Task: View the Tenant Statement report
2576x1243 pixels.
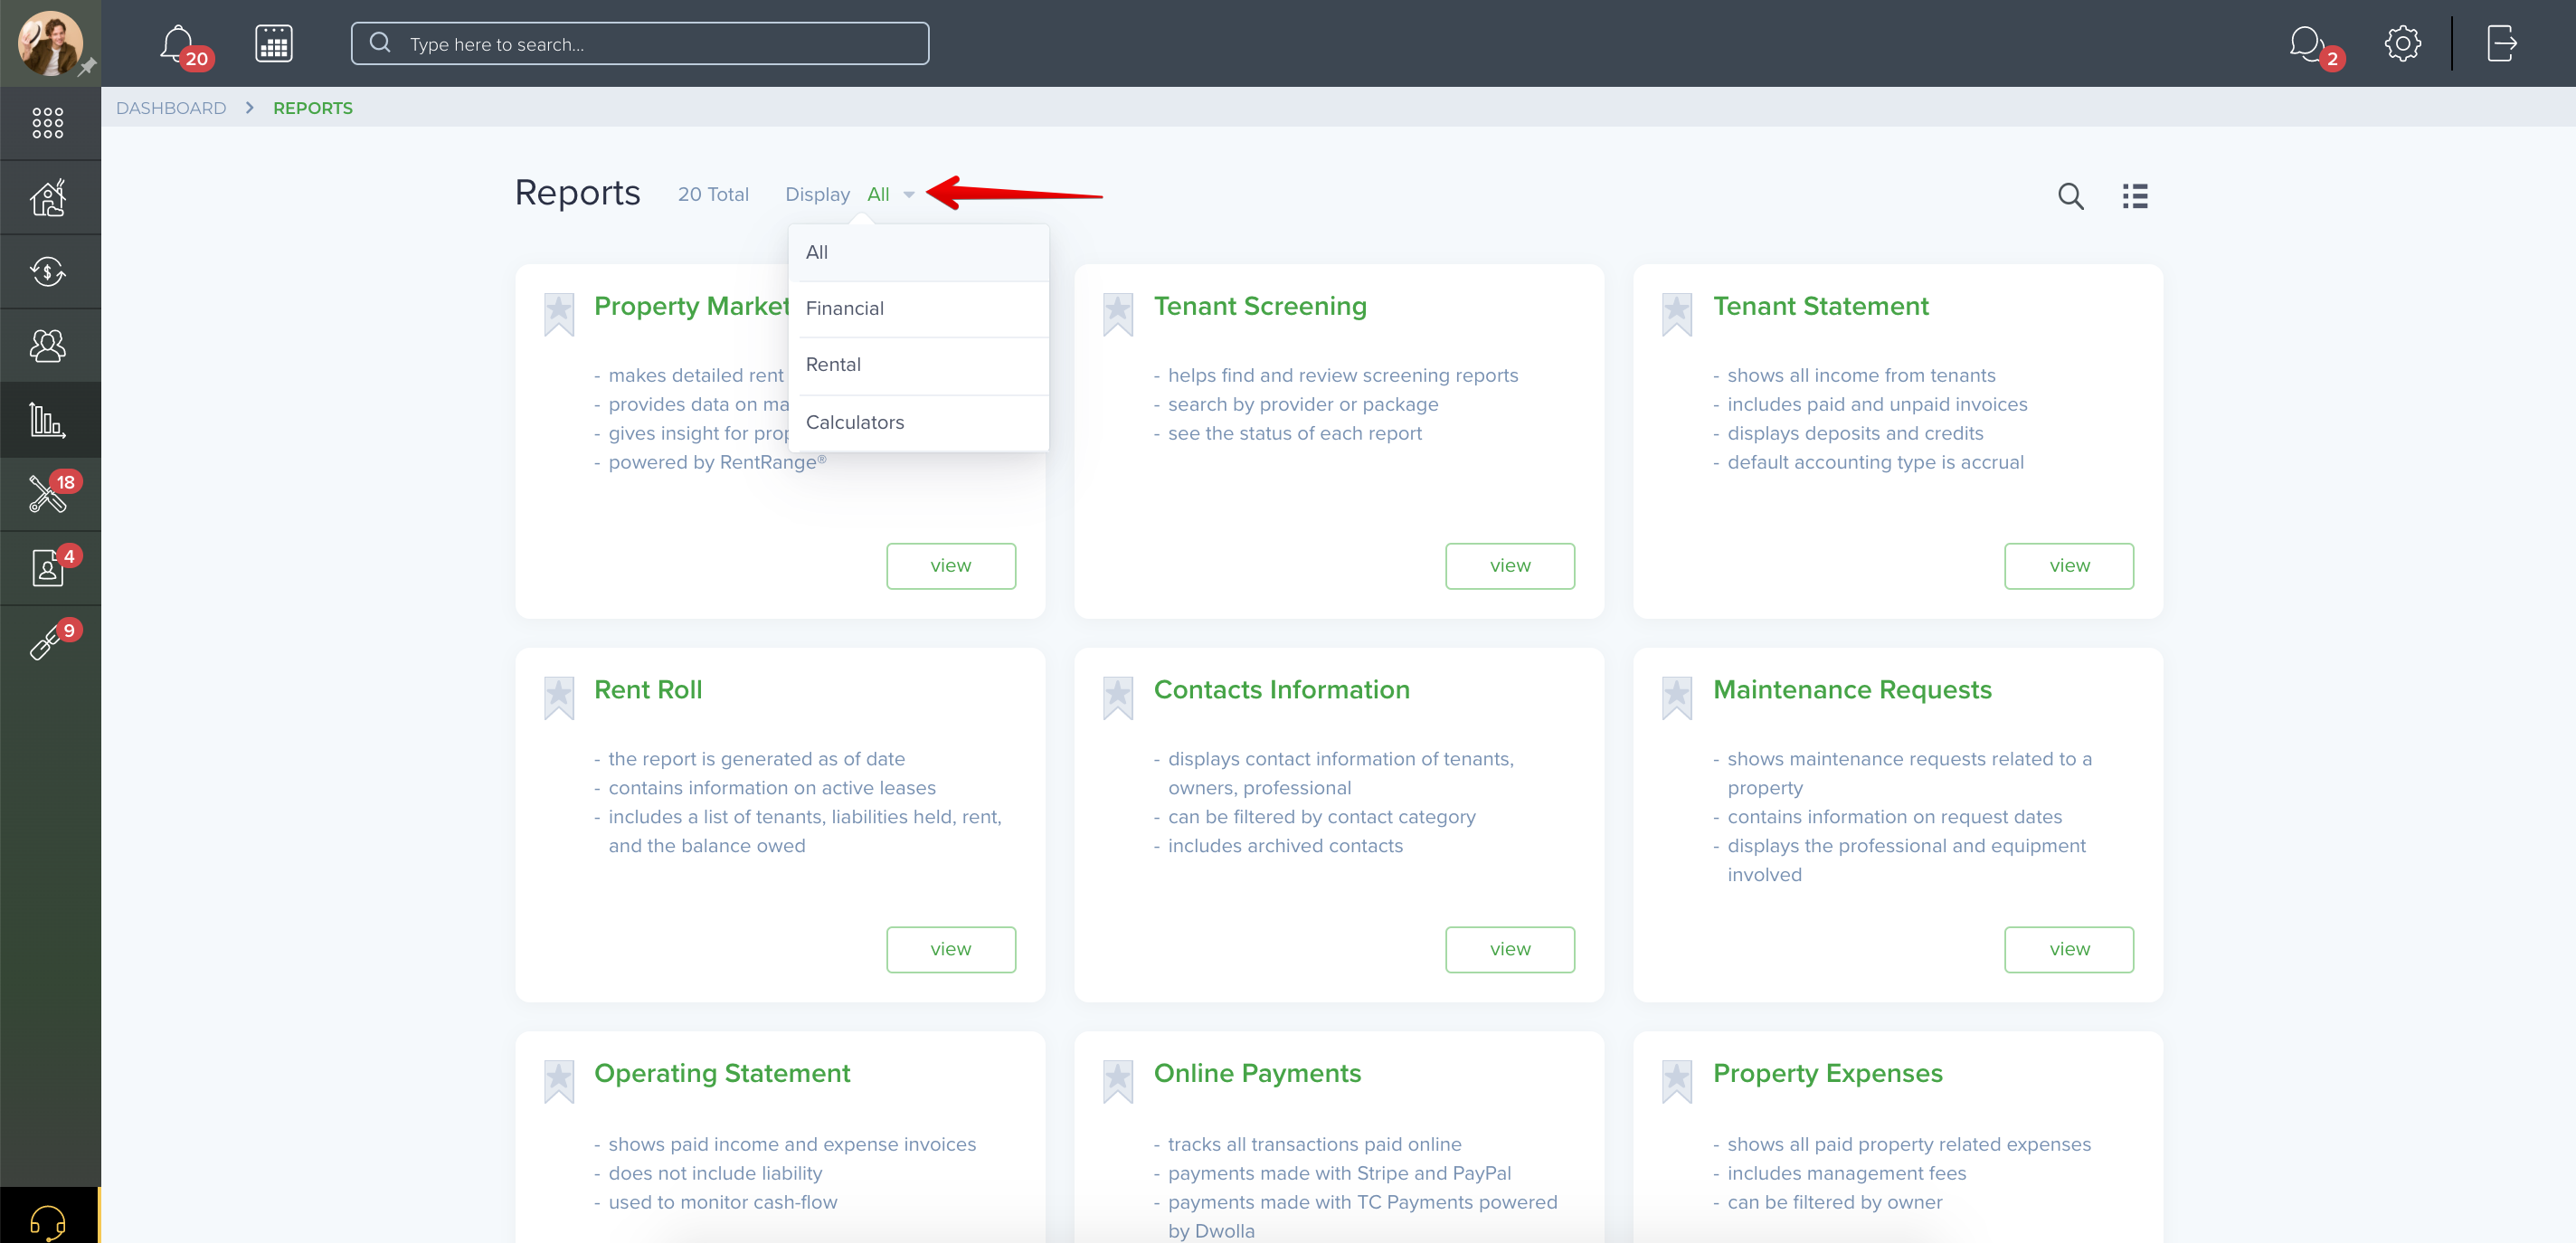Action: tap(2069, 566)
